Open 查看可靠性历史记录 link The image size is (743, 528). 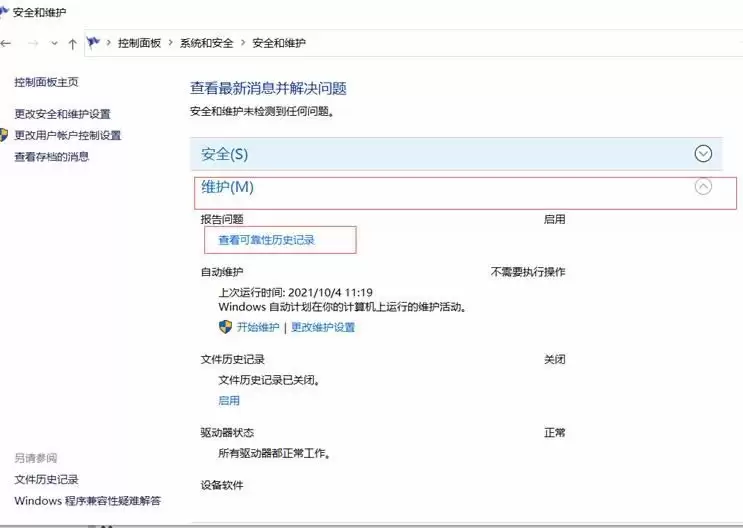266,240
